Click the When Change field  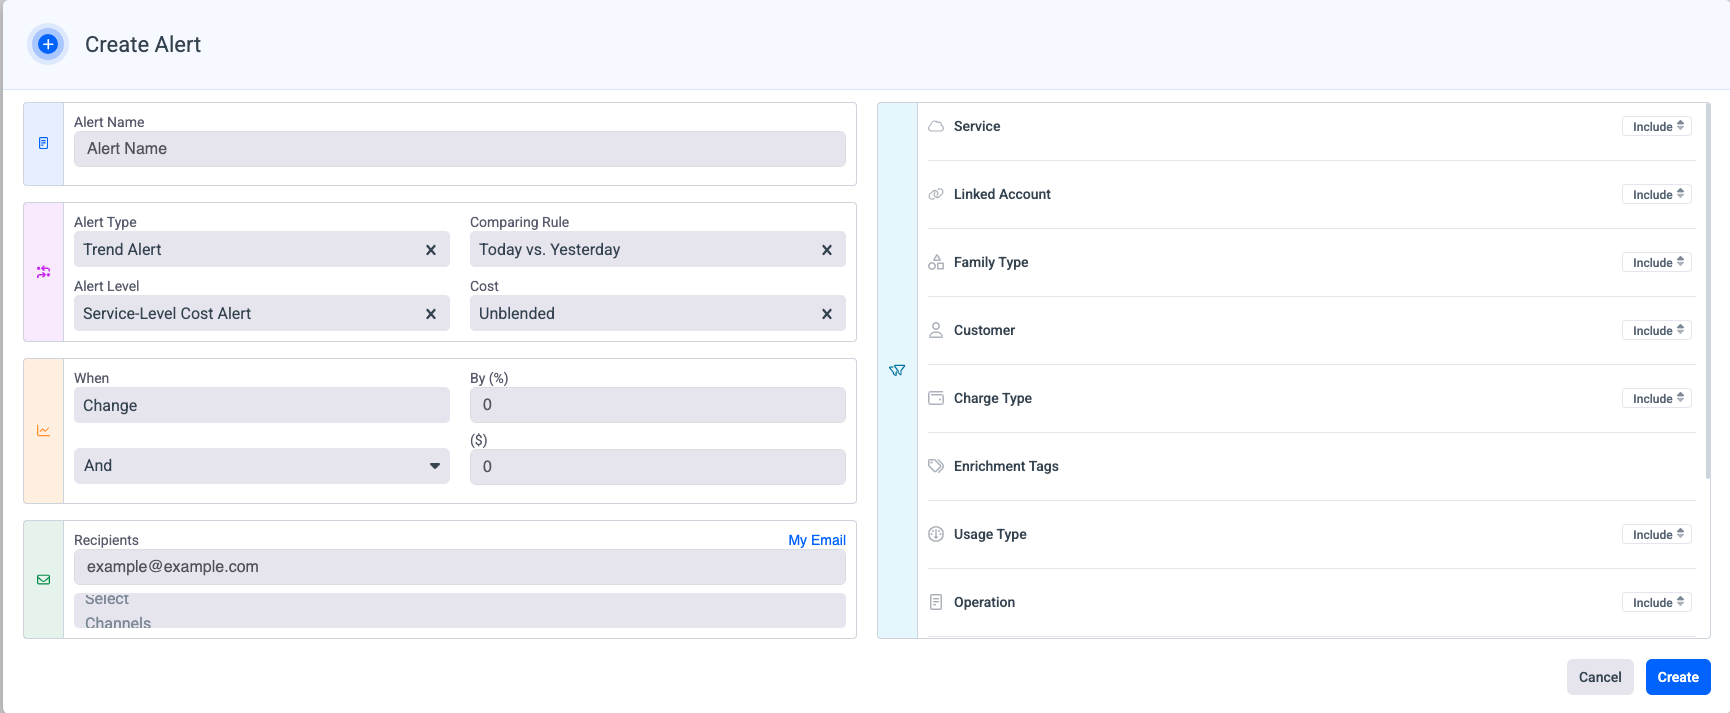coord(262,405)
